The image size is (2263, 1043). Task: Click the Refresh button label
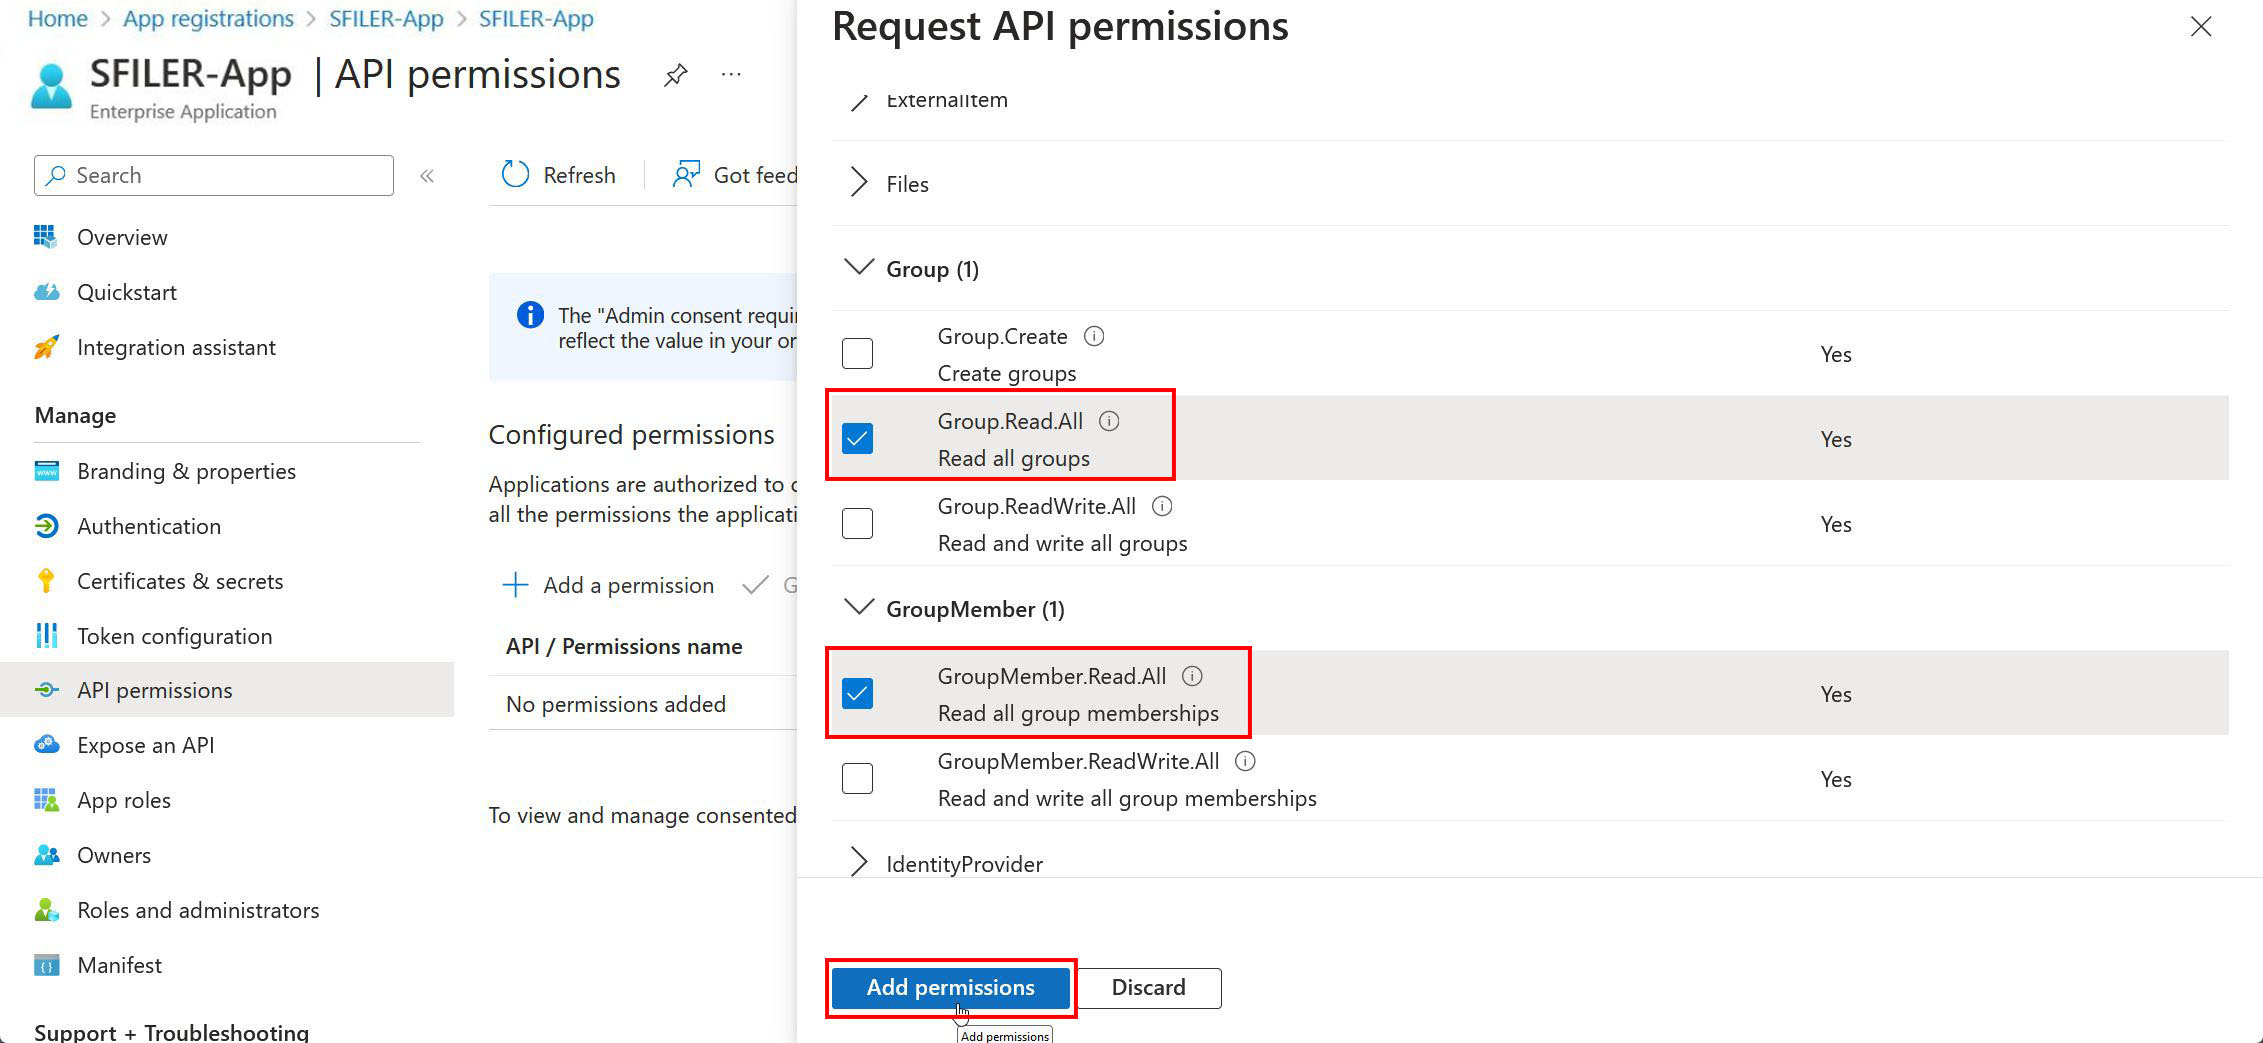click(579, 175)
